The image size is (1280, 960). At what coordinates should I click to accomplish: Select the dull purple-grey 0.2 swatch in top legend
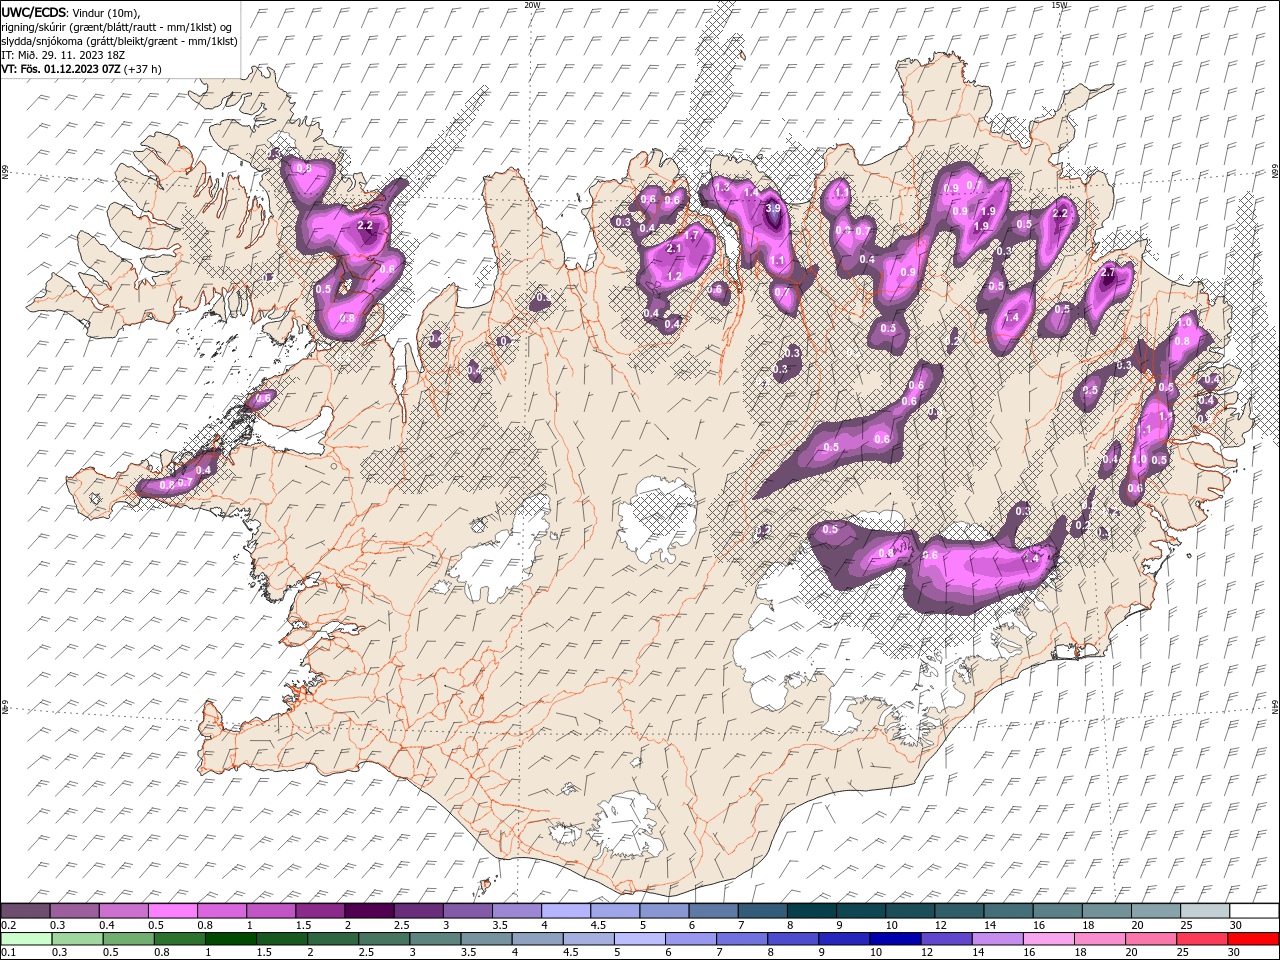(25, 911)
